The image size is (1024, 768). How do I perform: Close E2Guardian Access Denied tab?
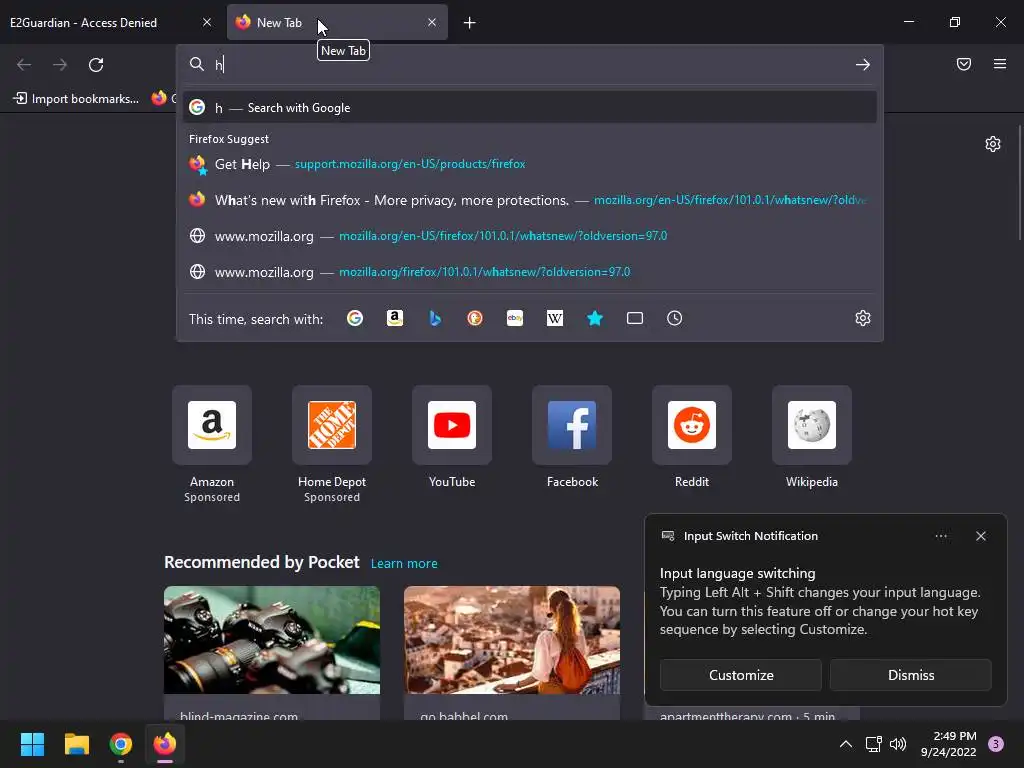coord(207,22)
